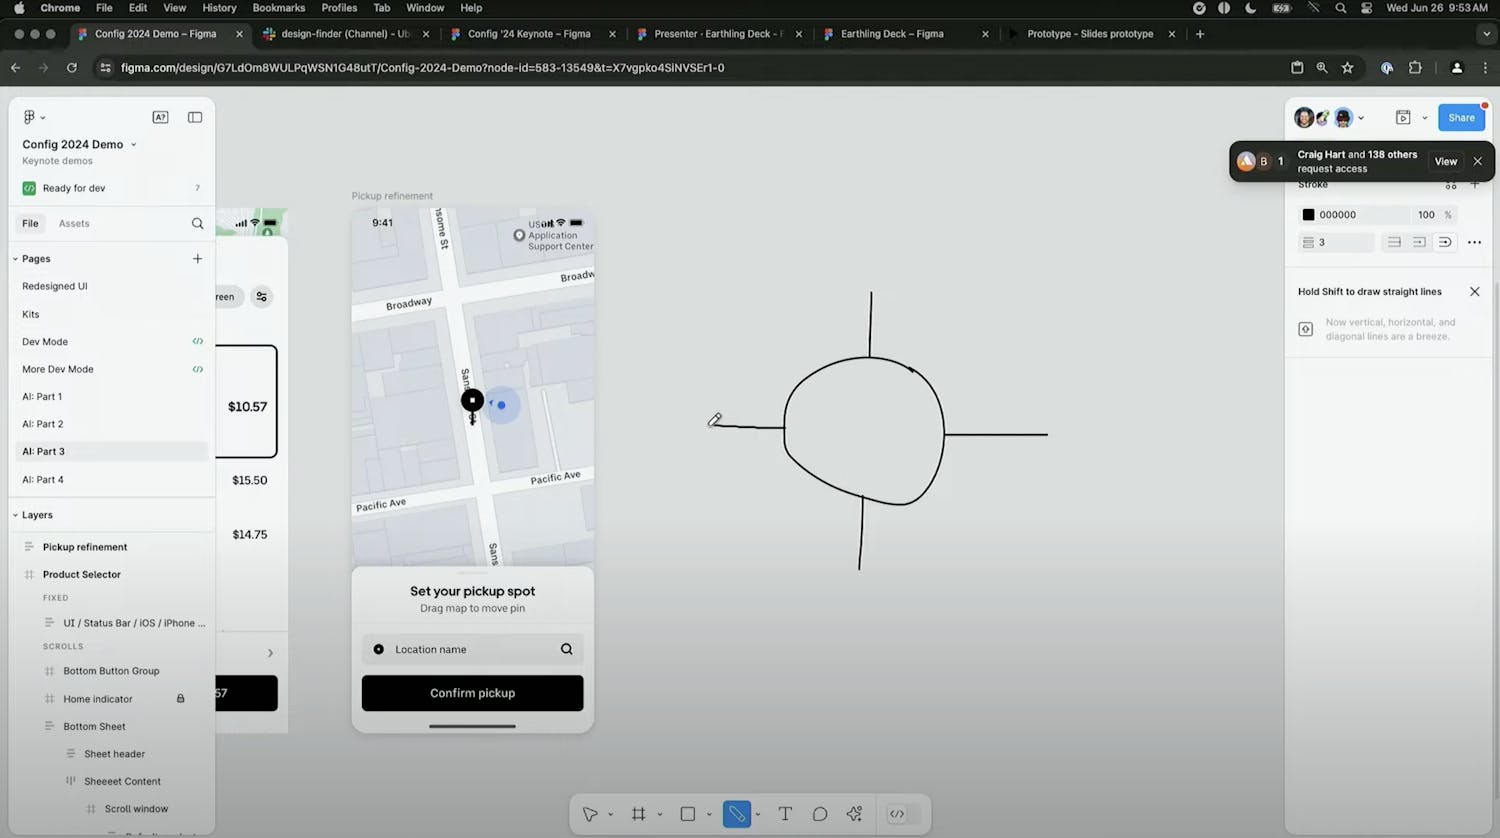Select the Move tool in bottom toolbar
The height and width of the screenshot is (838, 1500).
coord(590,814)
